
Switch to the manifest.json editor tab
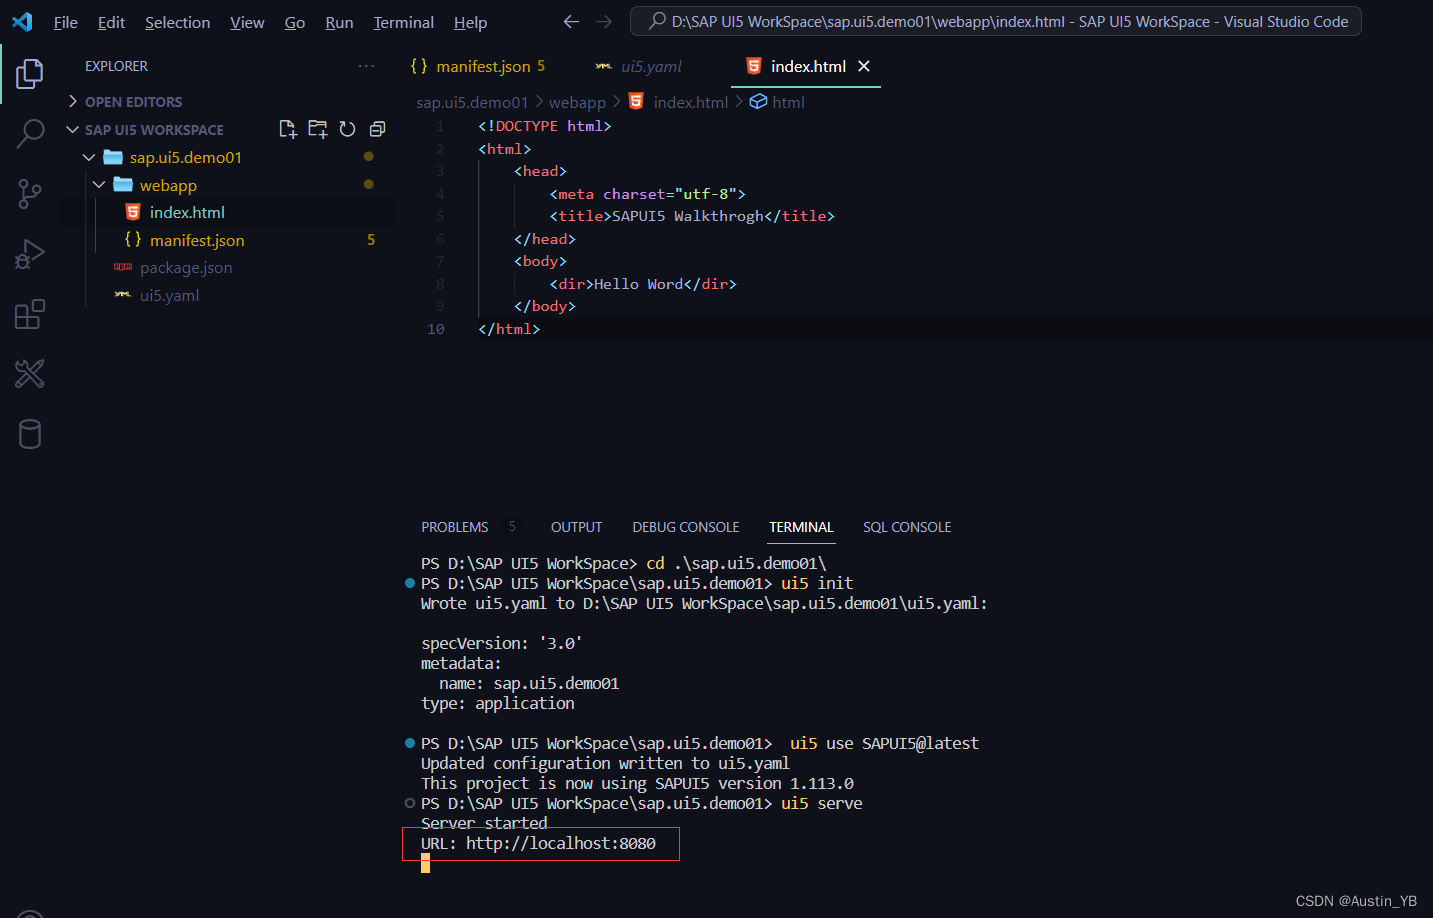[x=478, y=66]
